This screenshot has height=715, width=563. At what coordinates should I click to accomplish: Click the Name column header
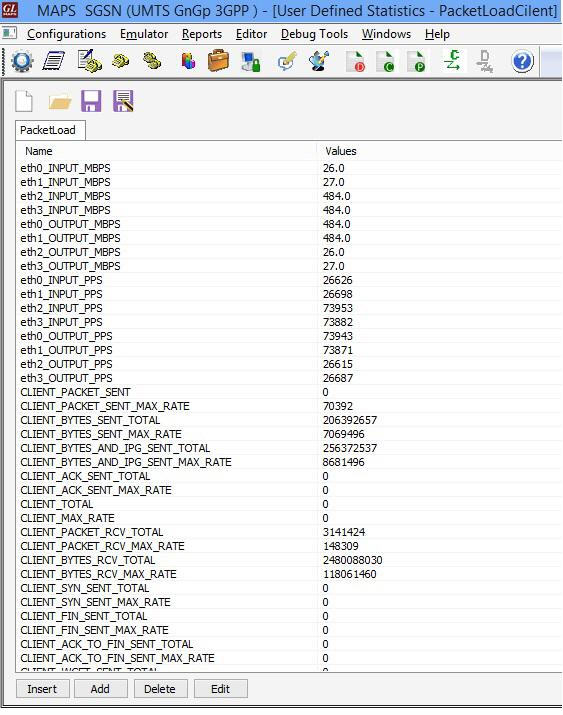coord(166,151)
